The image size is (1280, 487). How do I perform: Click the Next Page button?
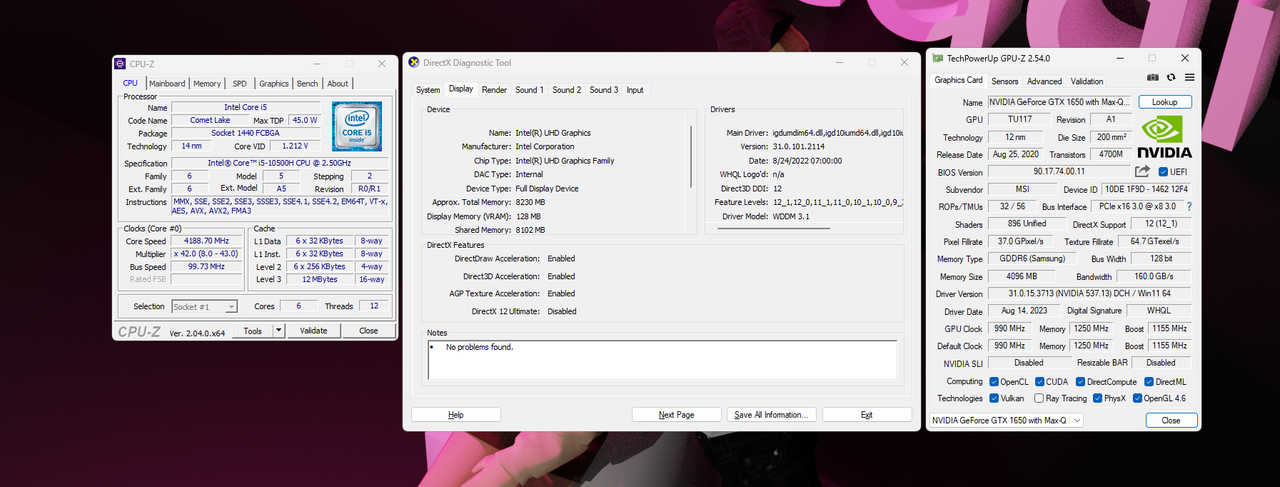pyautogui.click(x=676, y=414)
